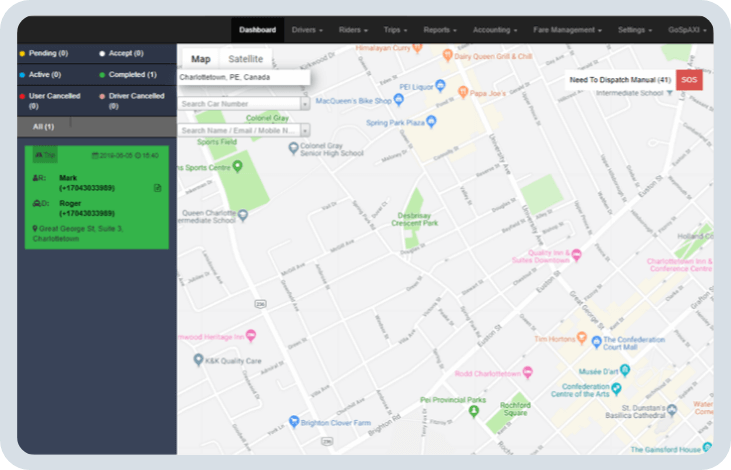Click the Quality Inn & Suites Downtown pin
Viewport: 731px width, 470px height.
[x=577, y=255]
